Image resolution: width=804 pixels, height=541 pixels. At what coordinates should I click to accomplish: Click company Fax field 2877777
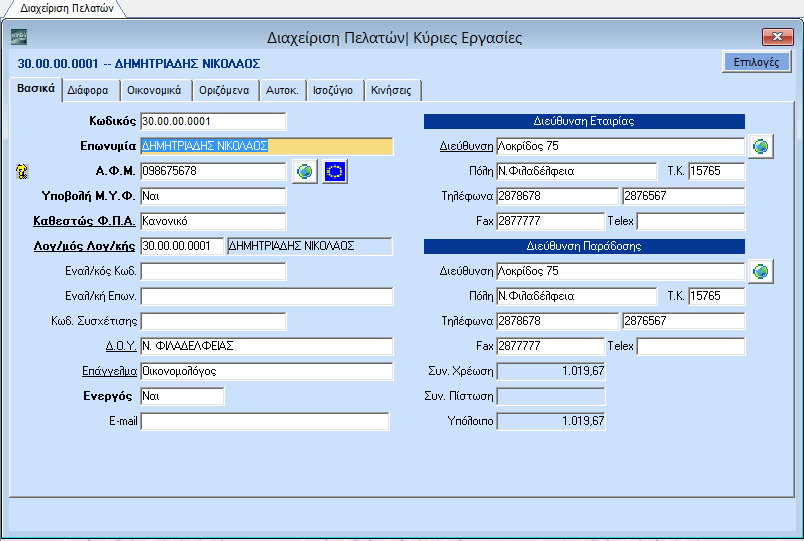click(551, 222)
